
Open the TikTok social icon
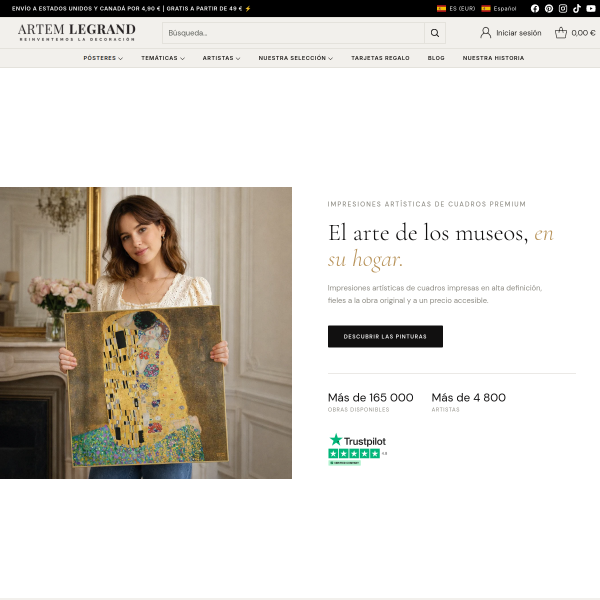tap(577, 8)
